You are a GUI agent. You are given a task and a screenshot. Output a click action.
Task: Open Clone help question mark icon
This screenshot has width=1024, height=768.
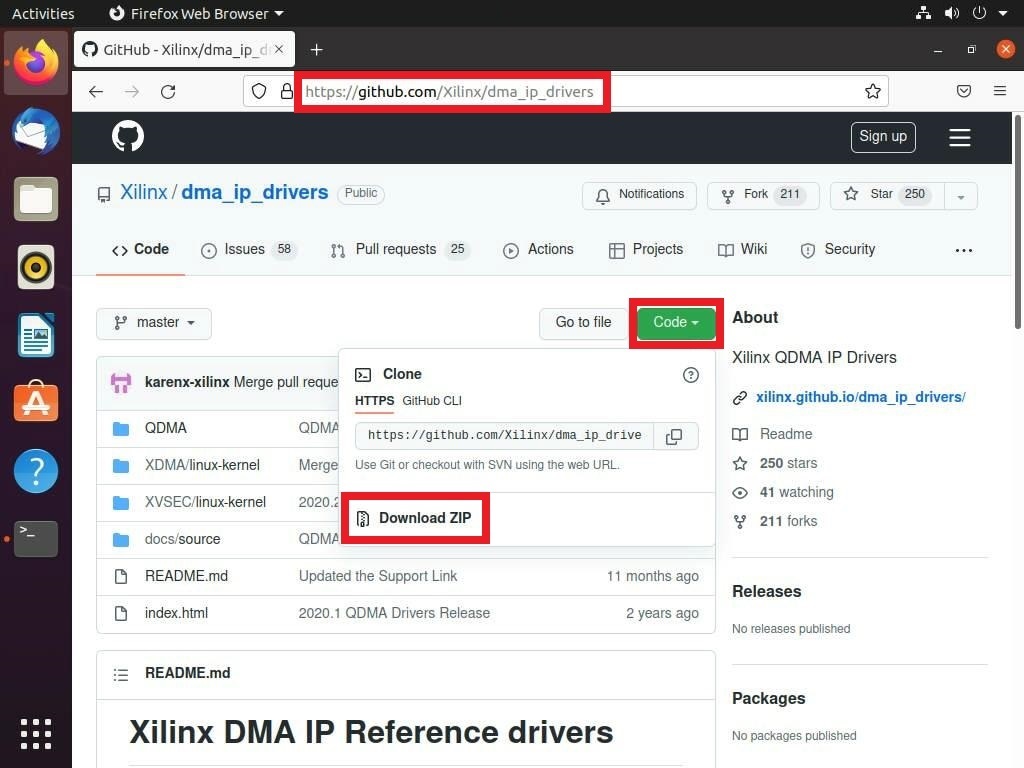[690, 375]
